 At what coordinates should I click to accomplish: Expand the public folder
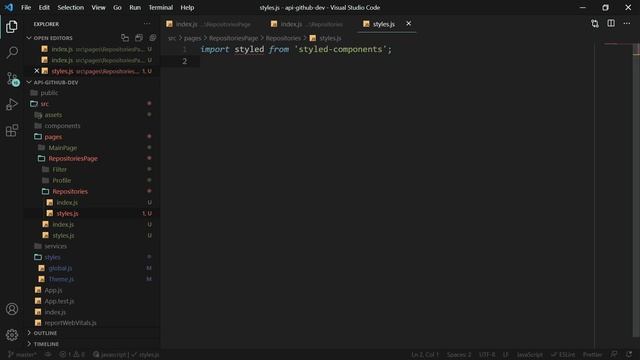[49, 93]
